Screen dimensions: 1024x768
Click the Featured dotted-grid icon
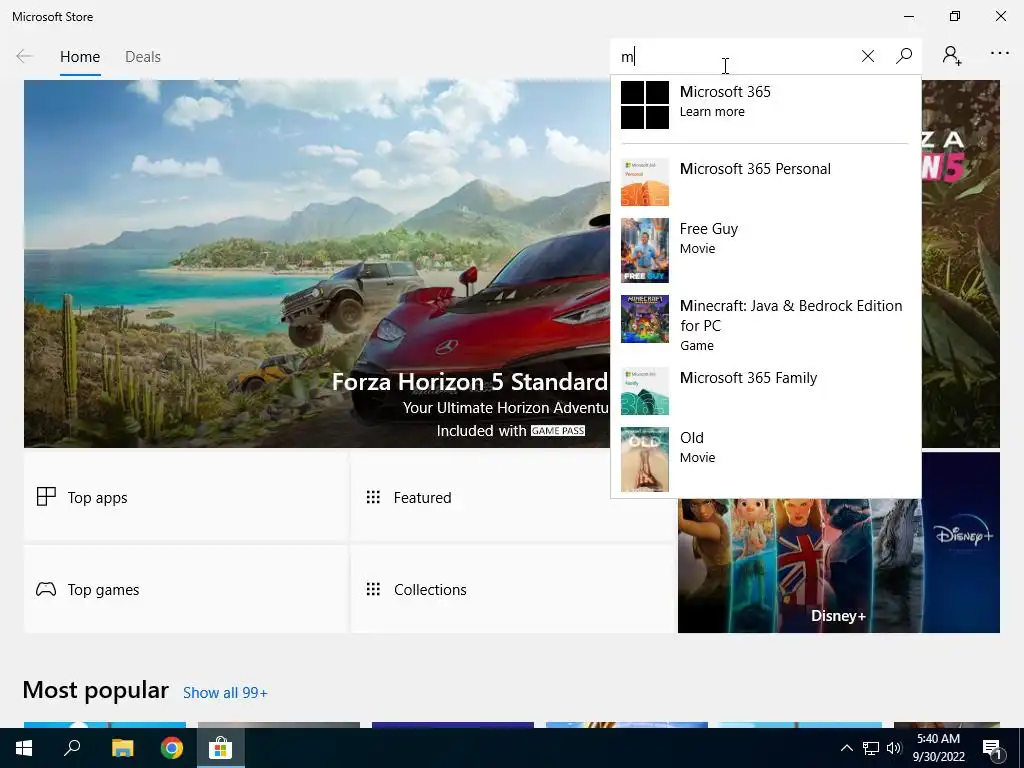(373, 497)
